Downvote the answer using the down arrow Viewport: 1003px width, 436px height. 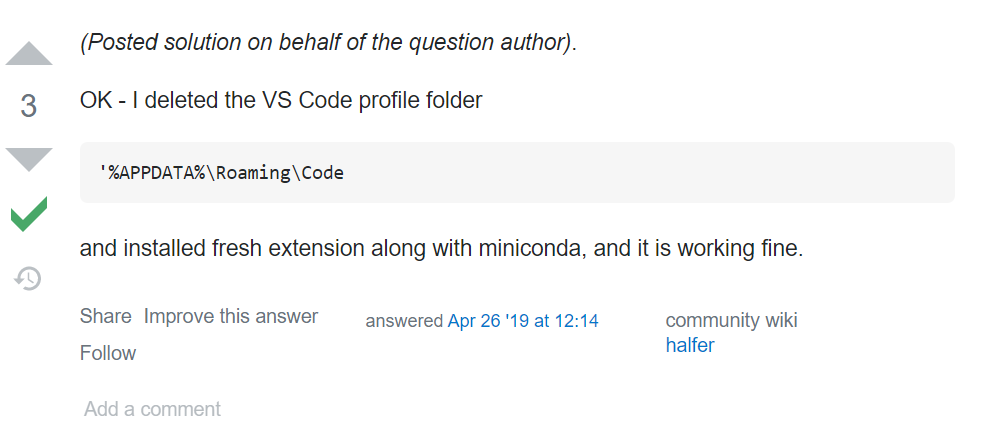[x=29, y=159]
